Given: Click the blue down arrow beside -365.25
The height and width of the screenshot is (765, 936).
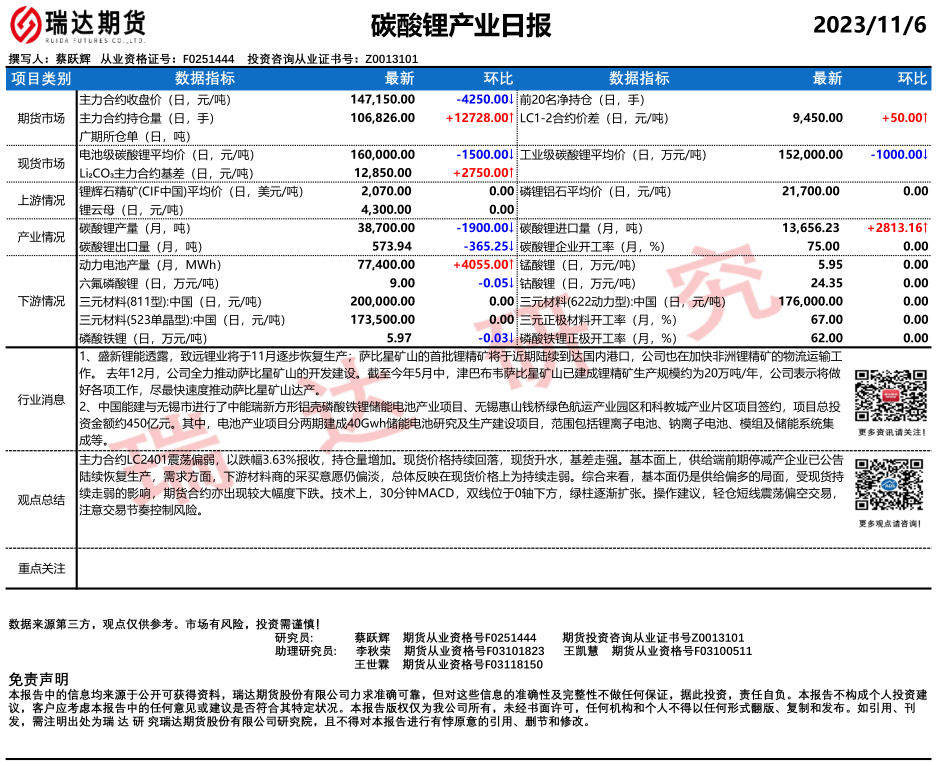Looking at the screenshot, I should tap(512, 246).
